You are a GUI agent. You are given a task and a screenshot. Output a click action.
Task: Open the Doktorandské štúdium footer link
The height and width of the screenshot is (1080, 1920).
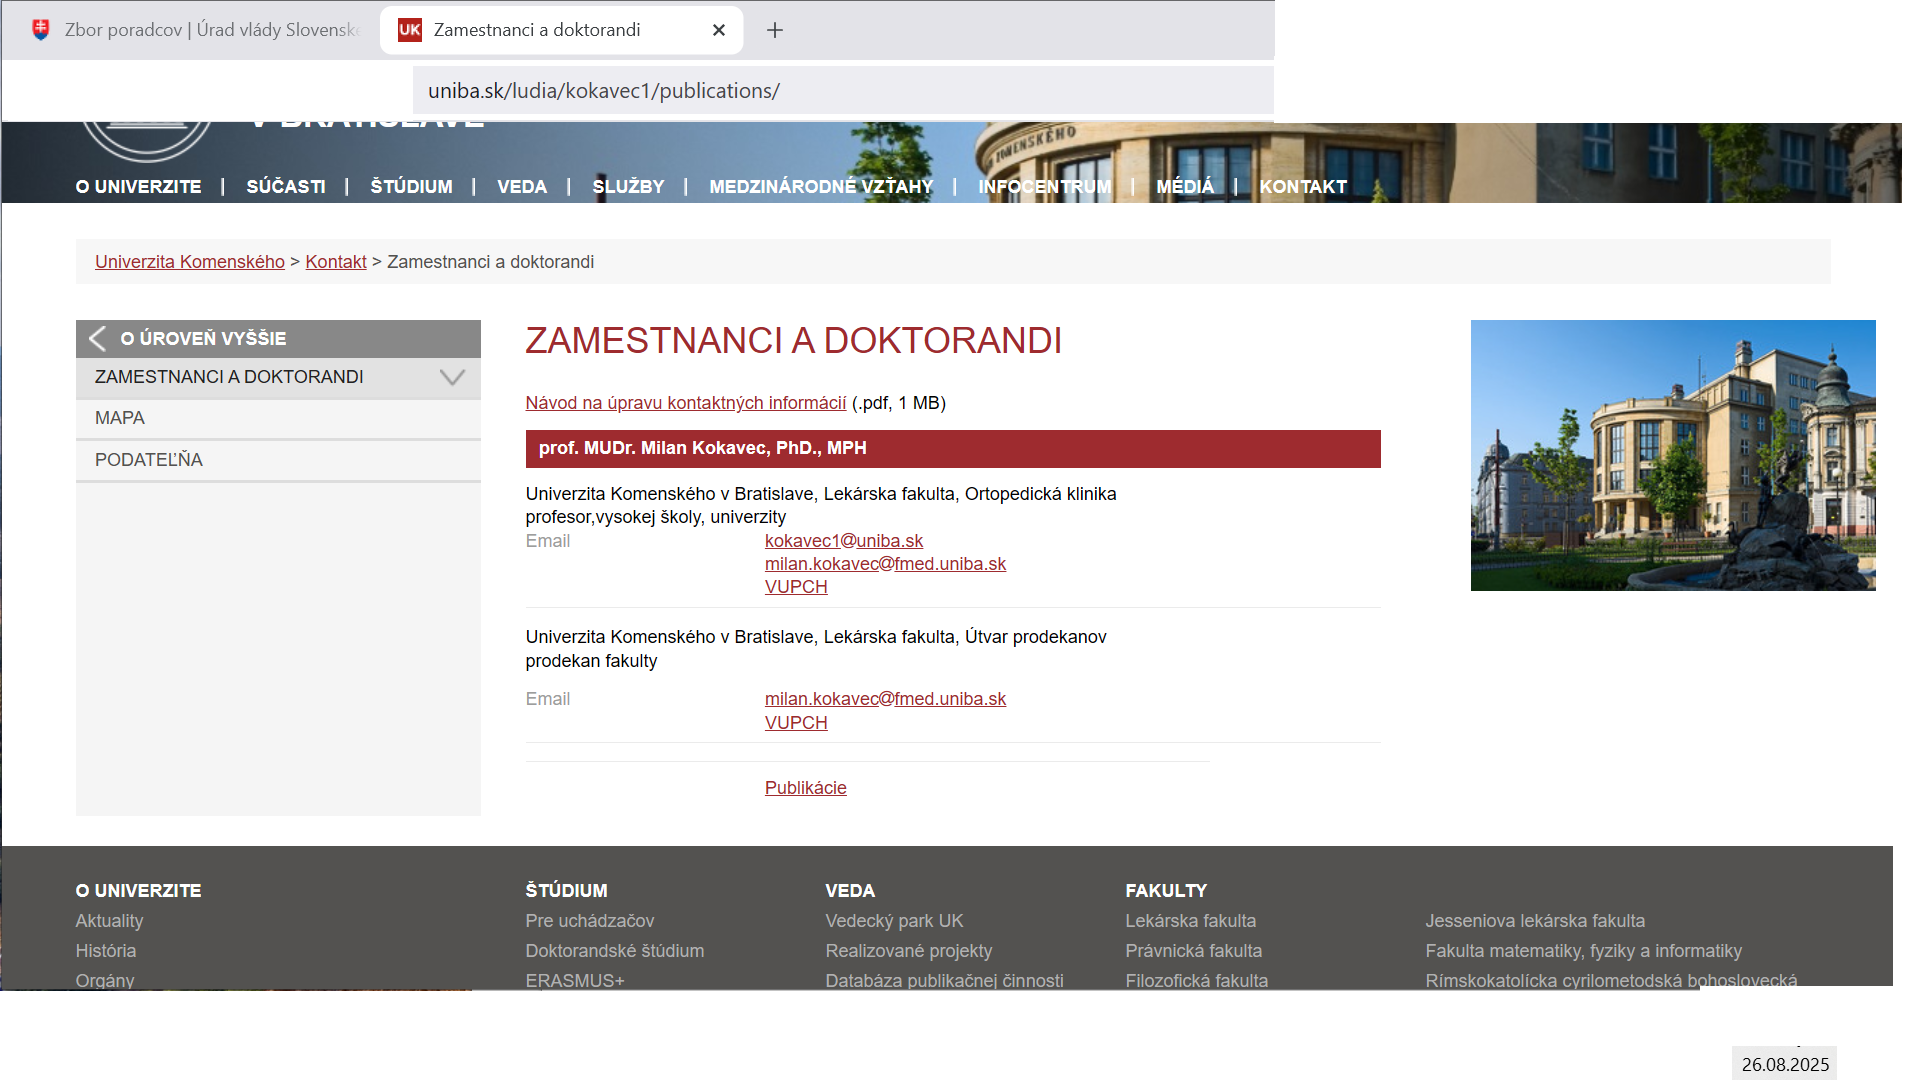pos(615,951)
